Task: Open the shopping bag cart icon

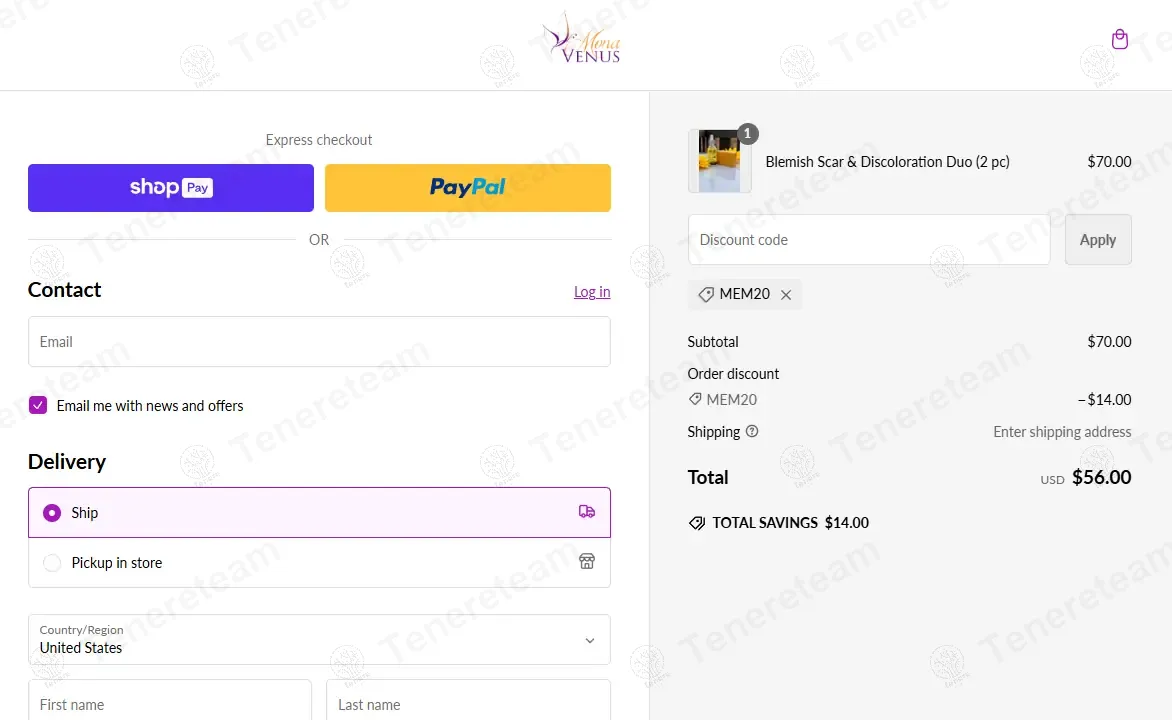Action: (x=1119, y=39)
